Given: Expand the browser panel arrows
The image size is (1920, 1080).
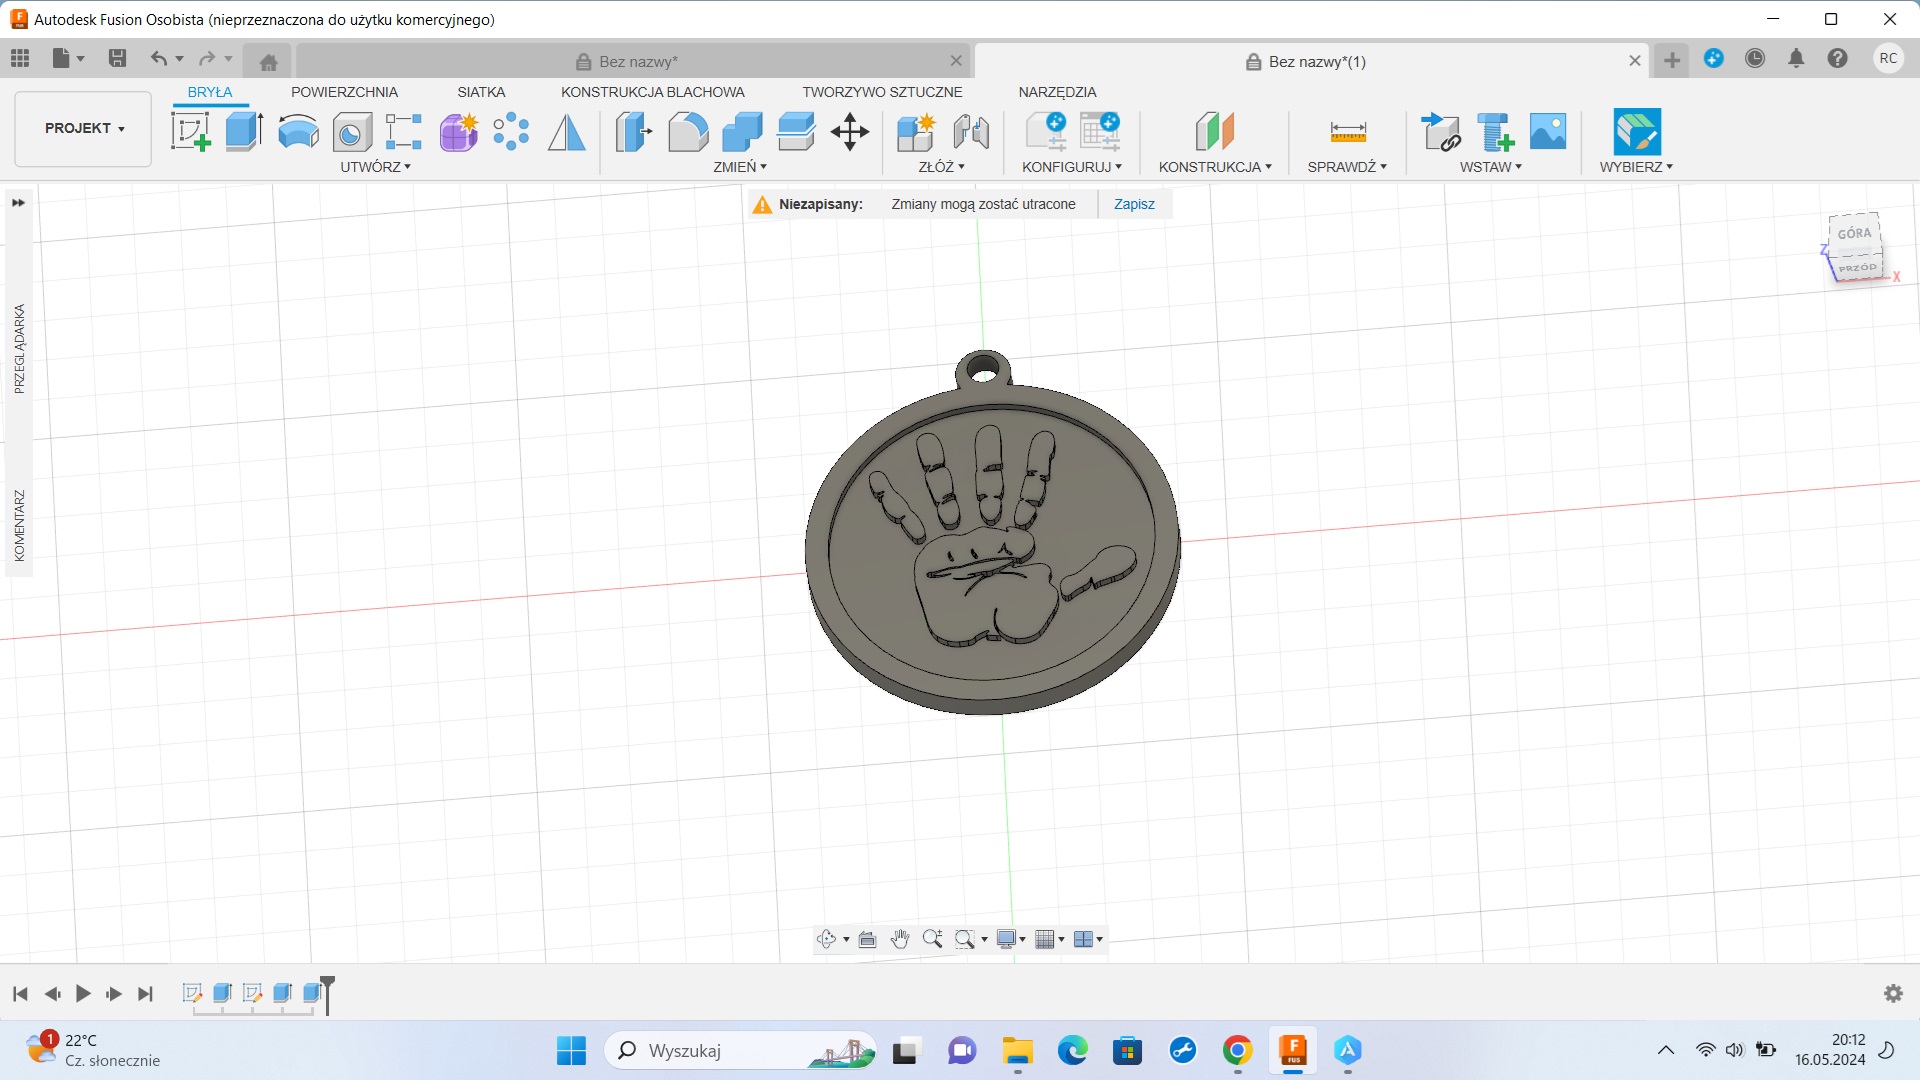Looking at the screenshot, I should [x=18, y=203].
